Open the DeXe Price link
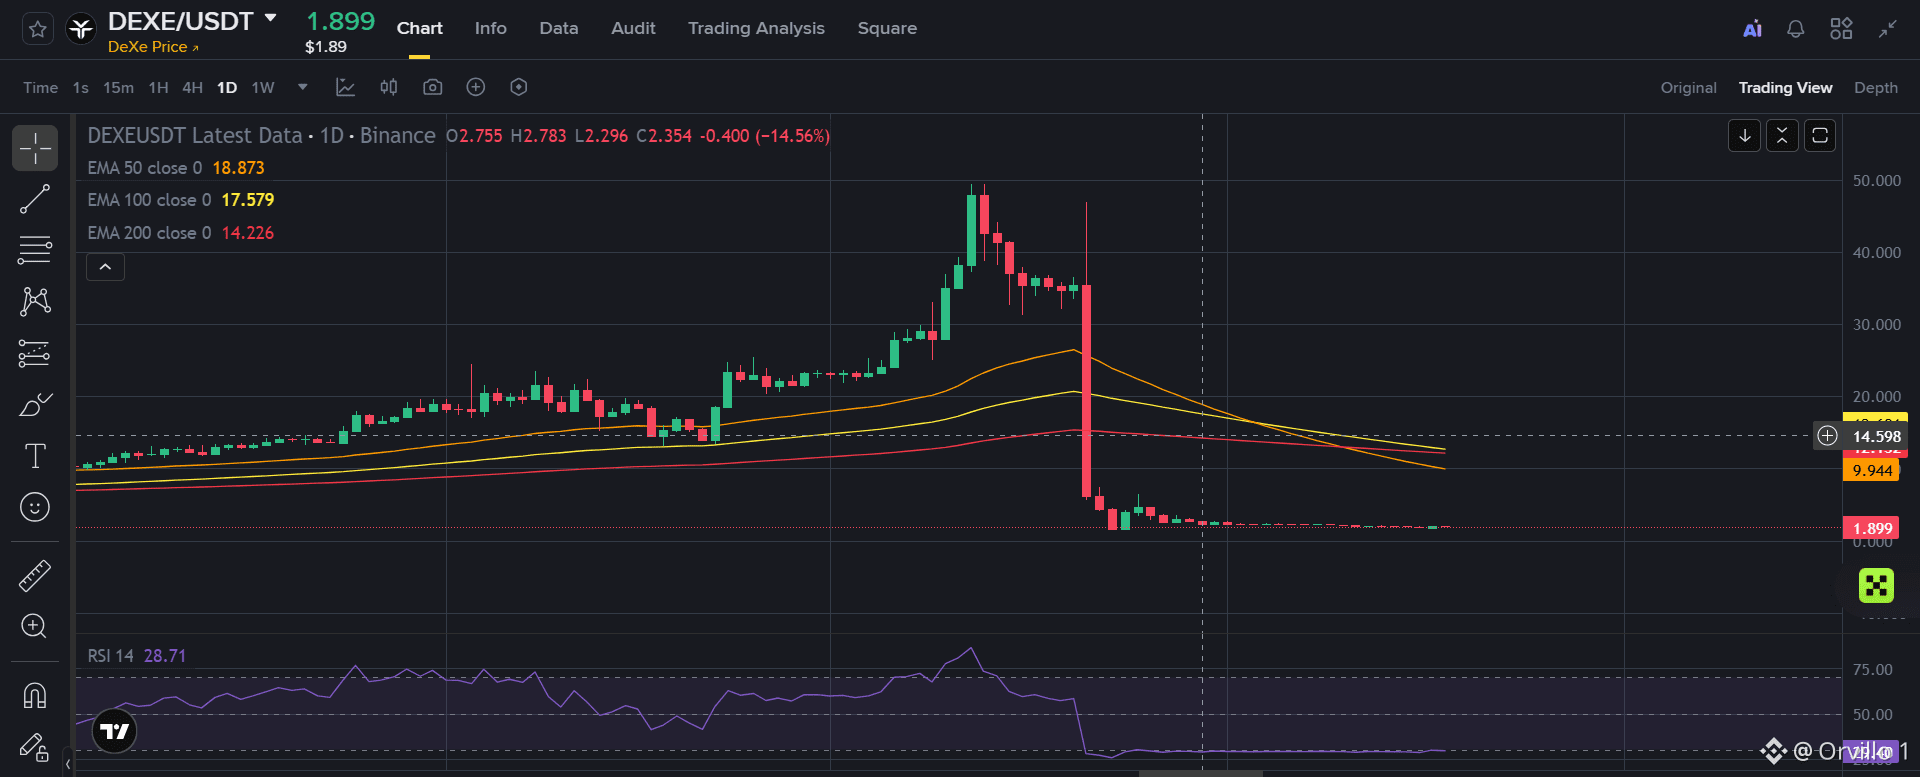The height and width of the screenshot is (777, 1920). click(x=153, y=47)
